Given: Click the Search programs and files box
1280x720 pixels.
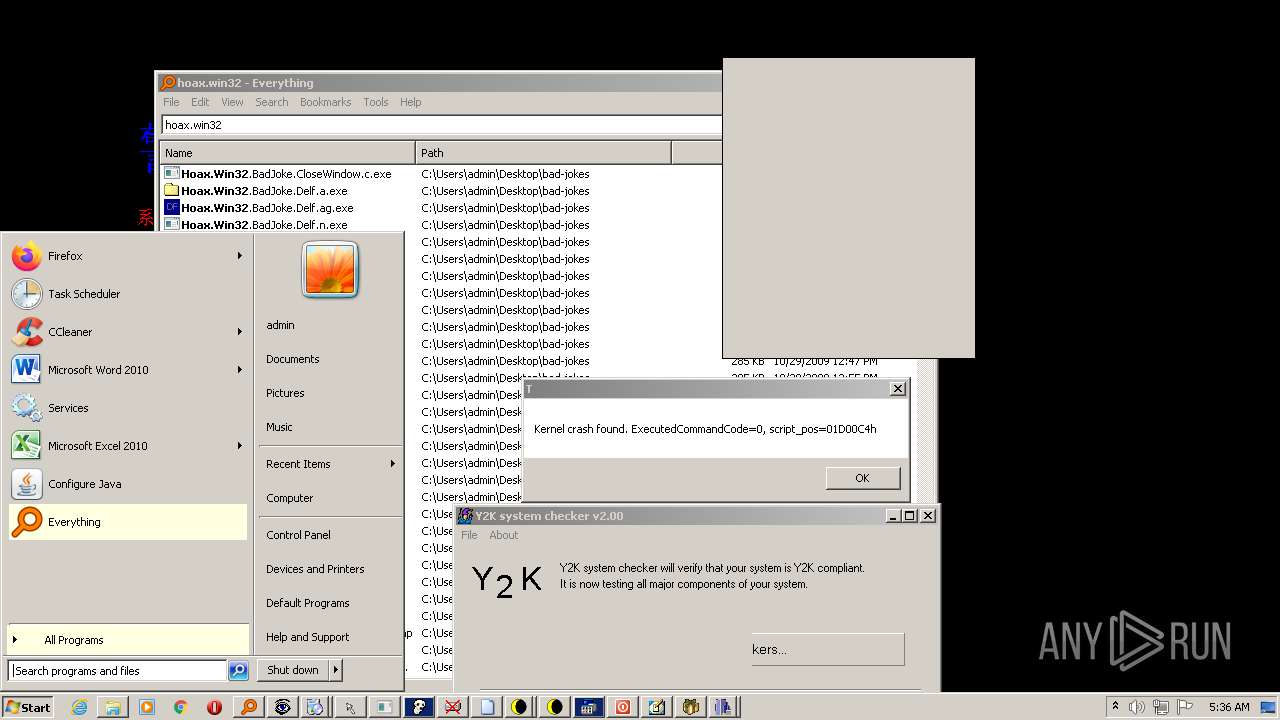Looking at the screenshot, I should tap(117, 671).
